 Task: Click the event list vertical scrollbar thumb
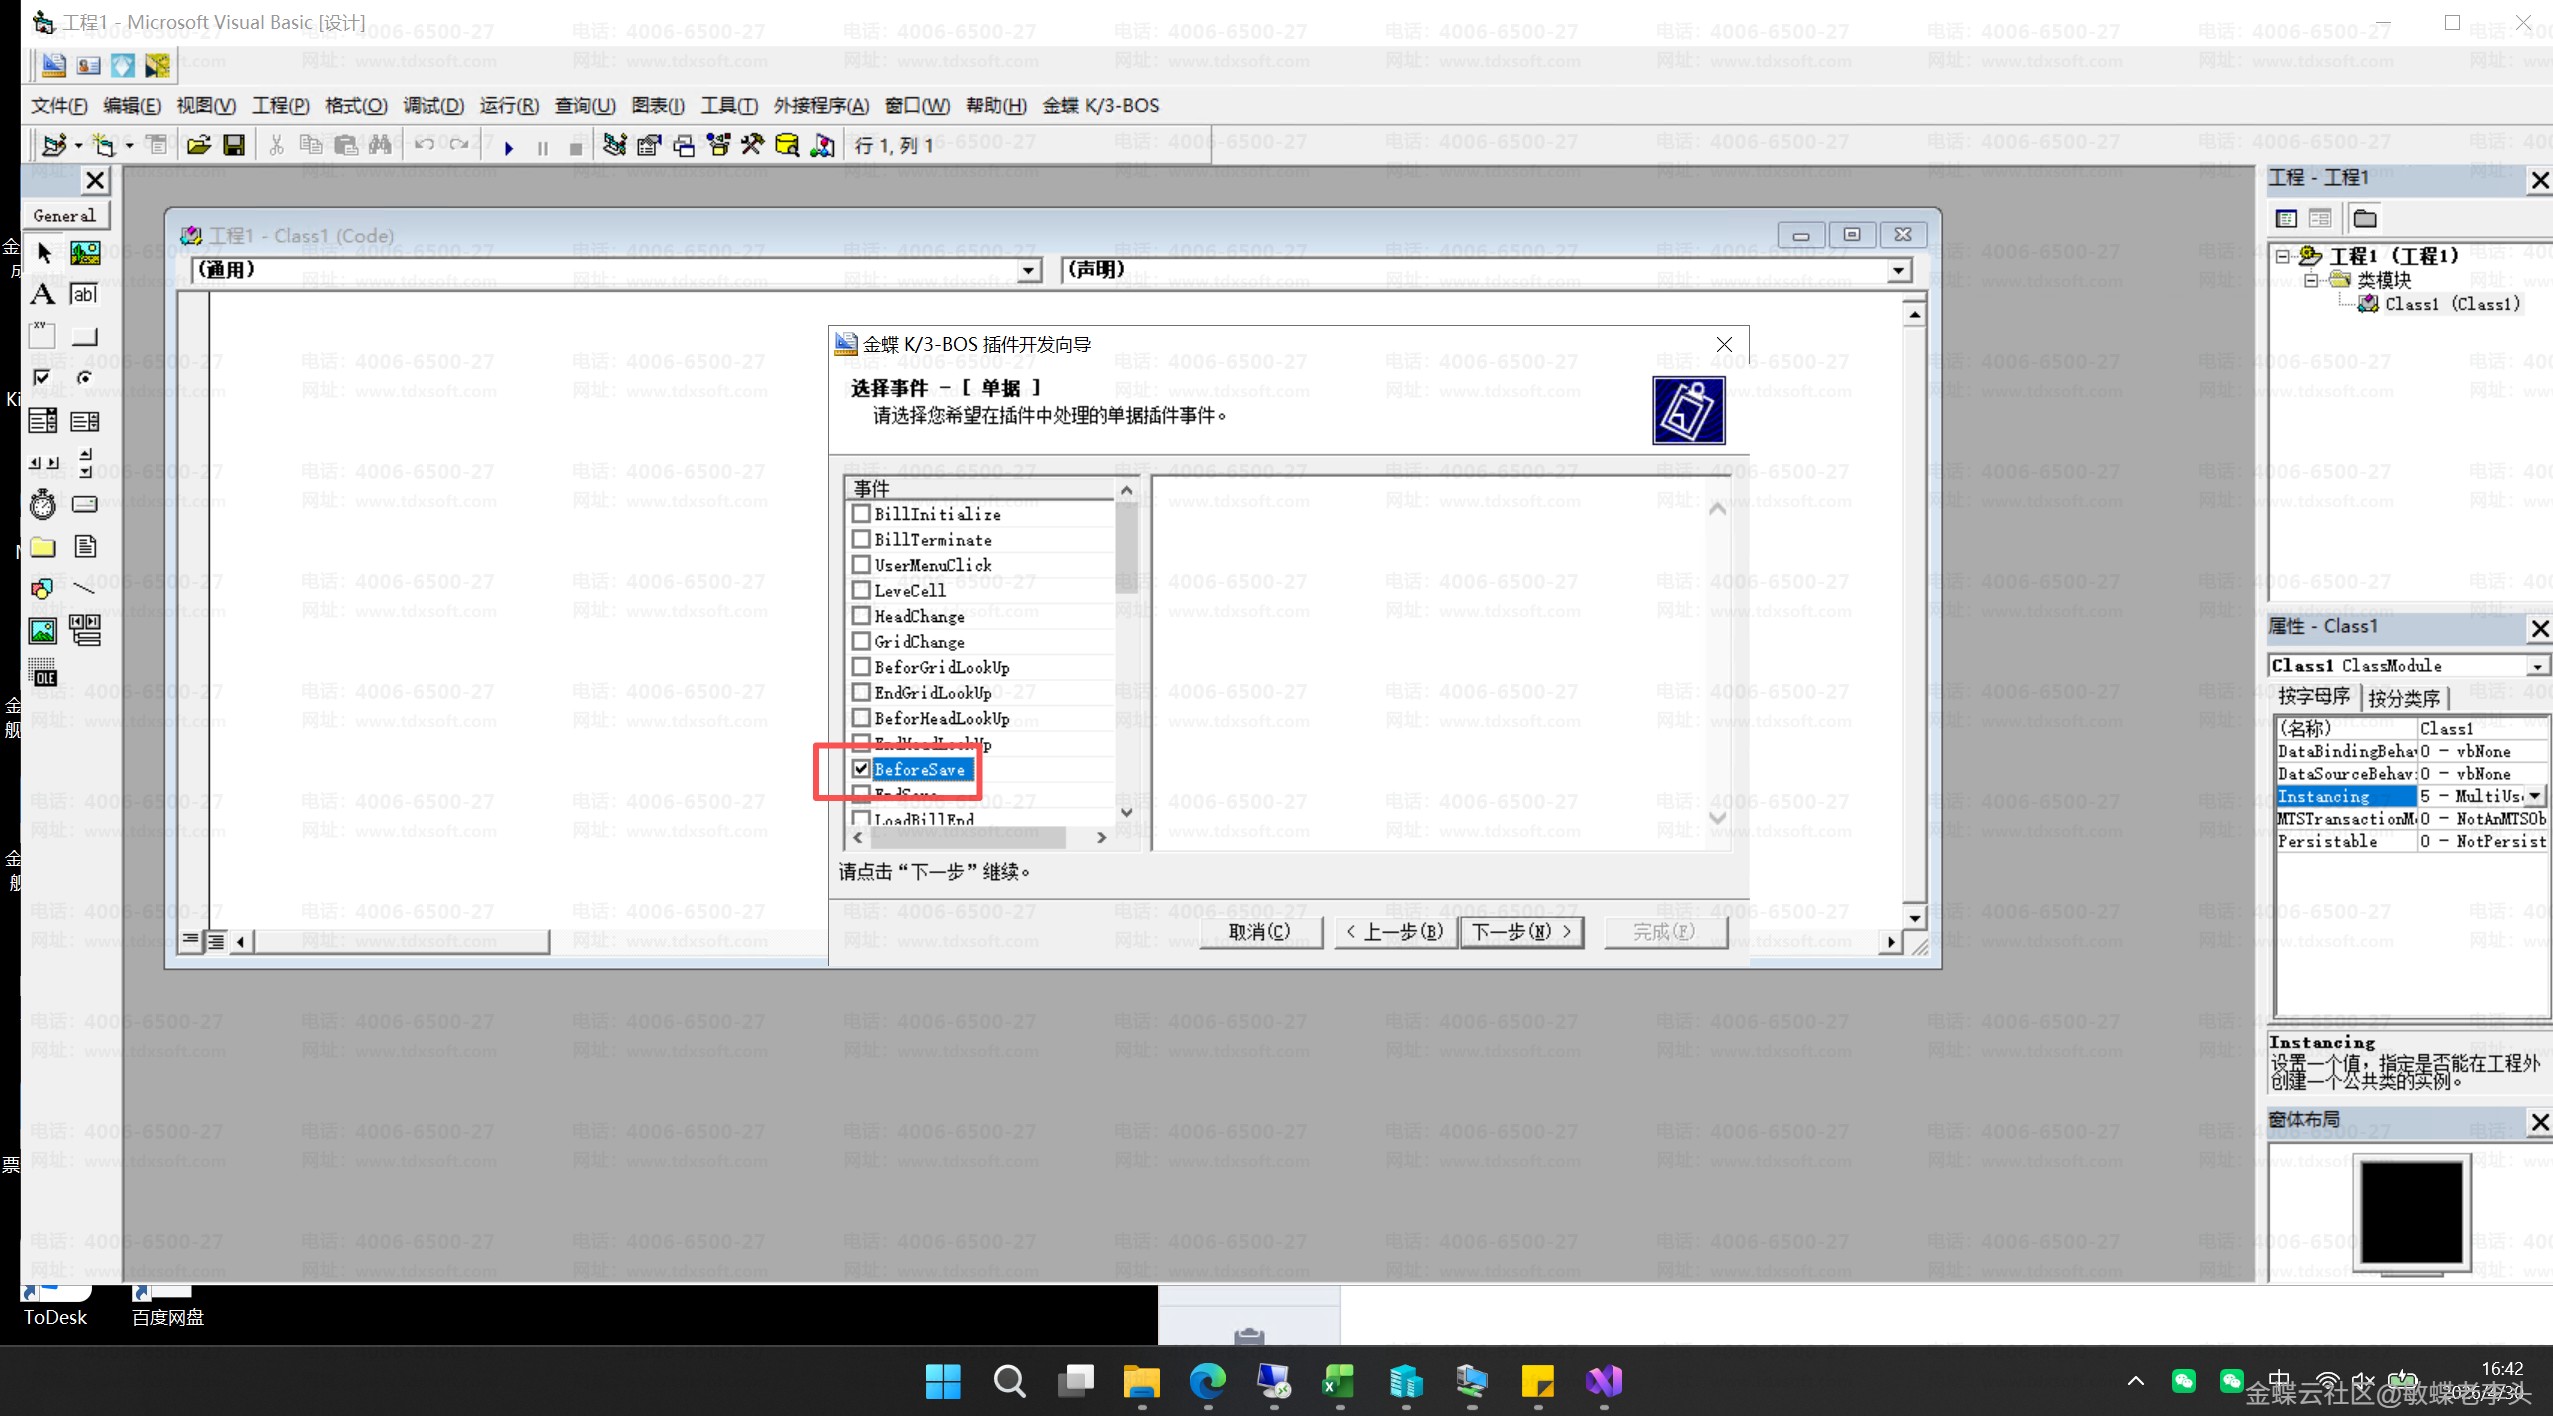[1126, 546]
